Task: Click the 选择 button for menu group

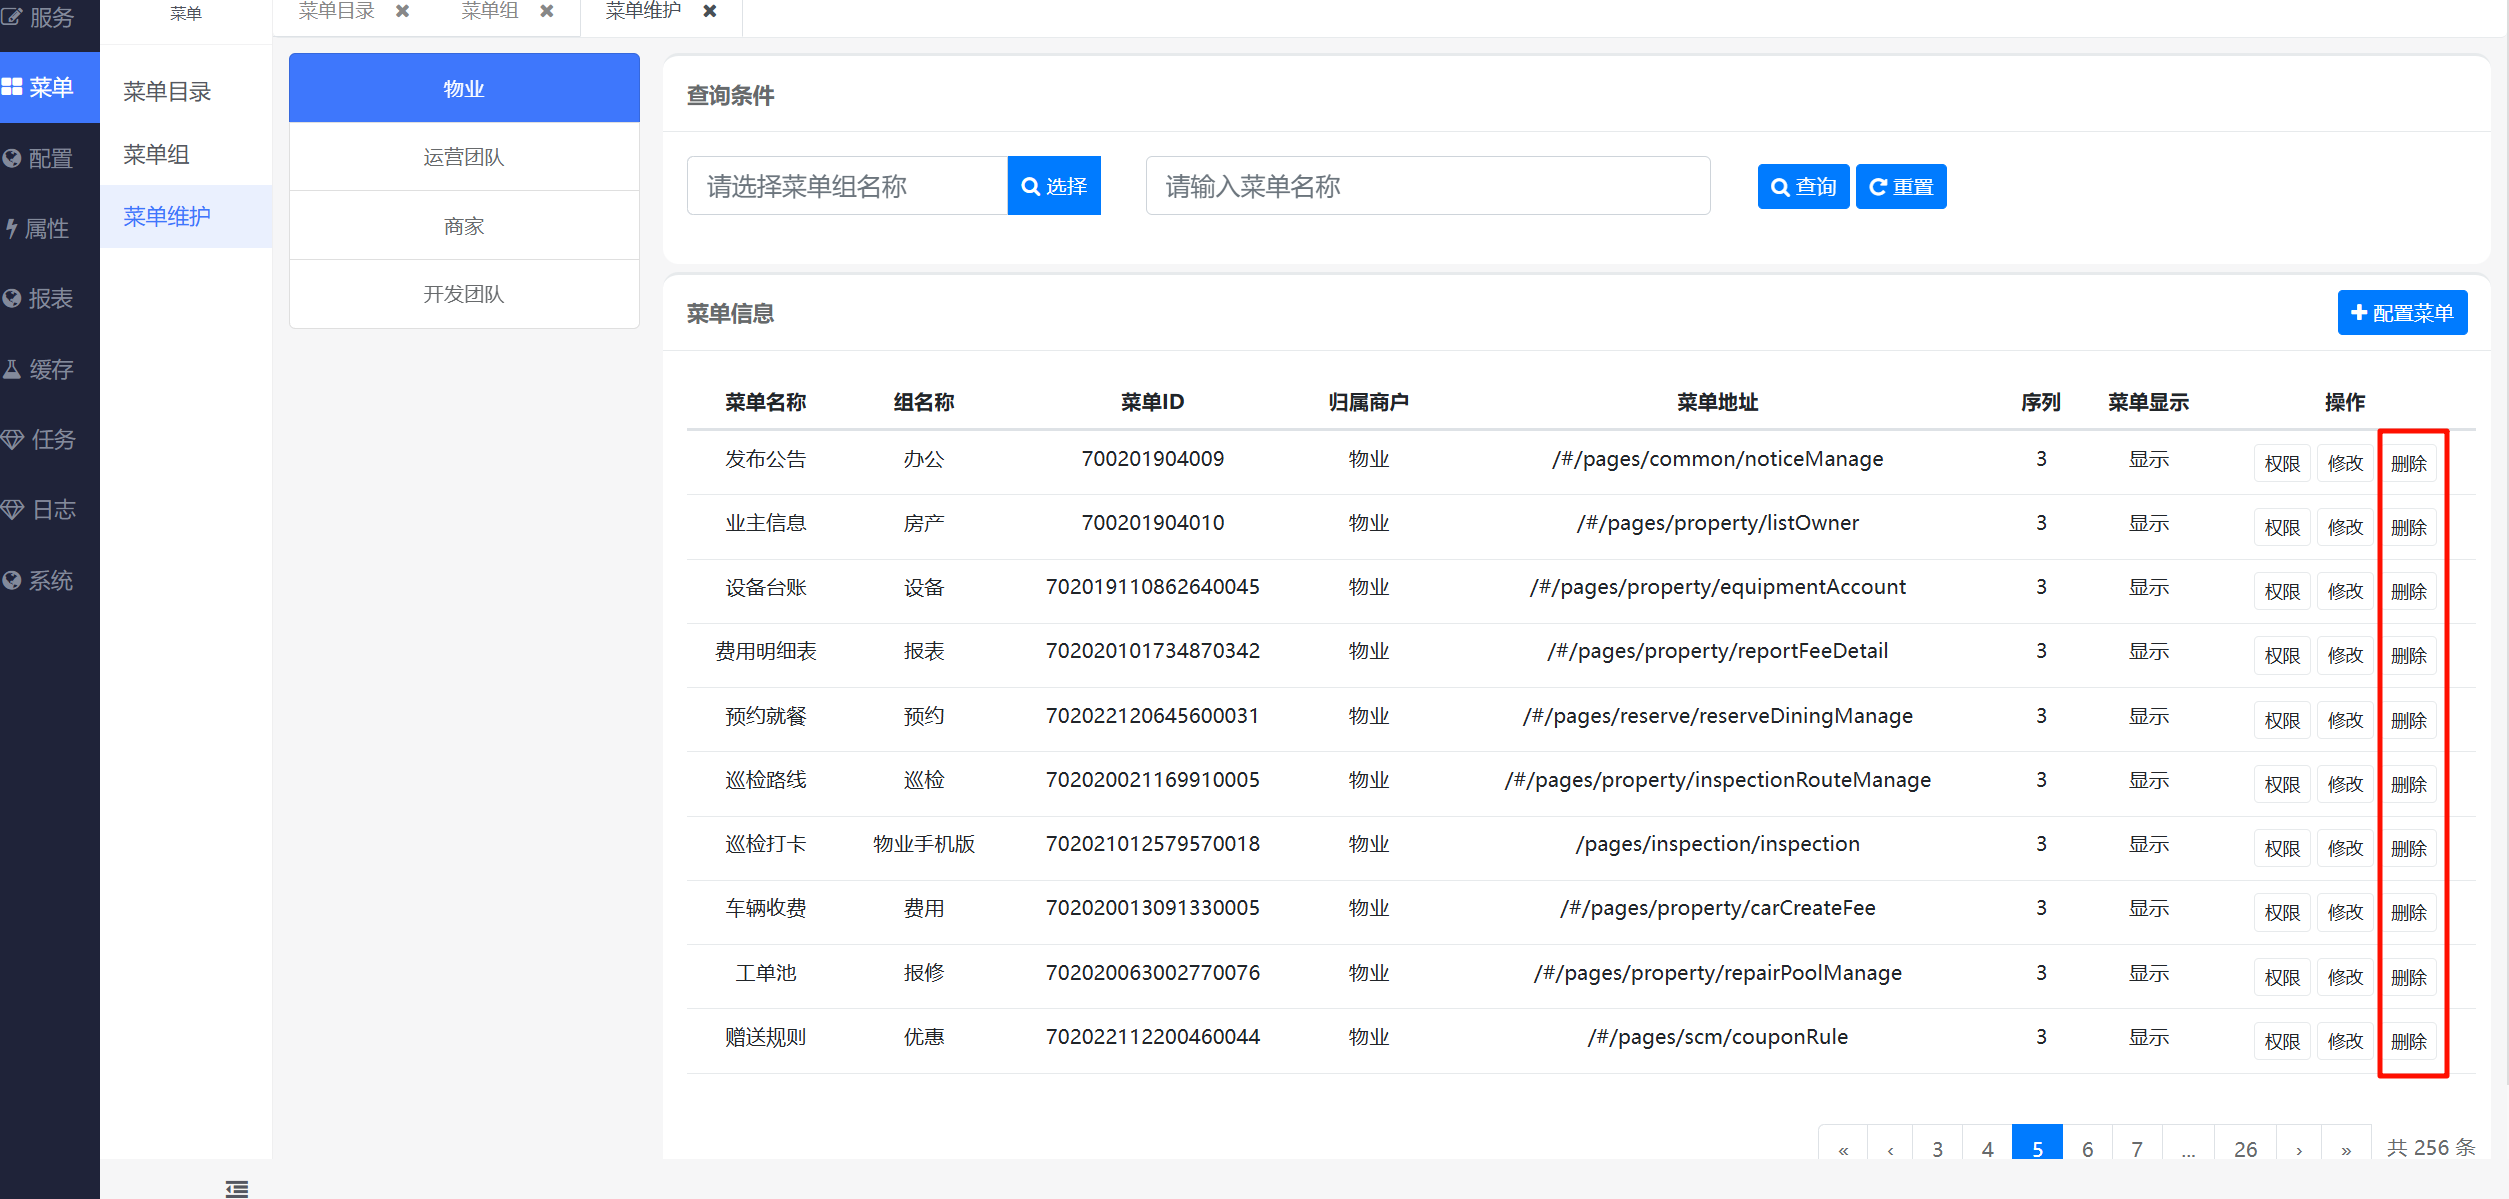Action: click(1054, 186)
